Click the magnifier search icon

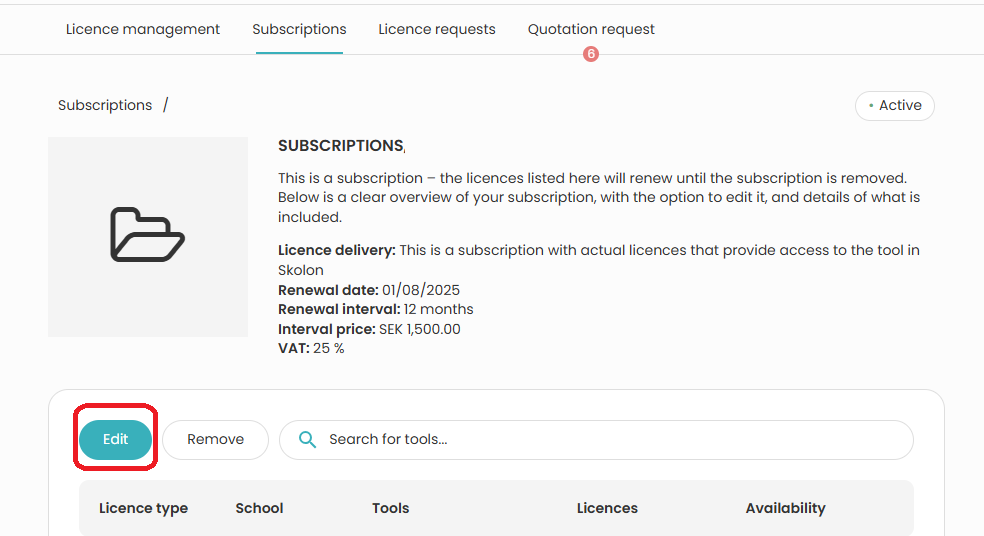tap(307, 439)
